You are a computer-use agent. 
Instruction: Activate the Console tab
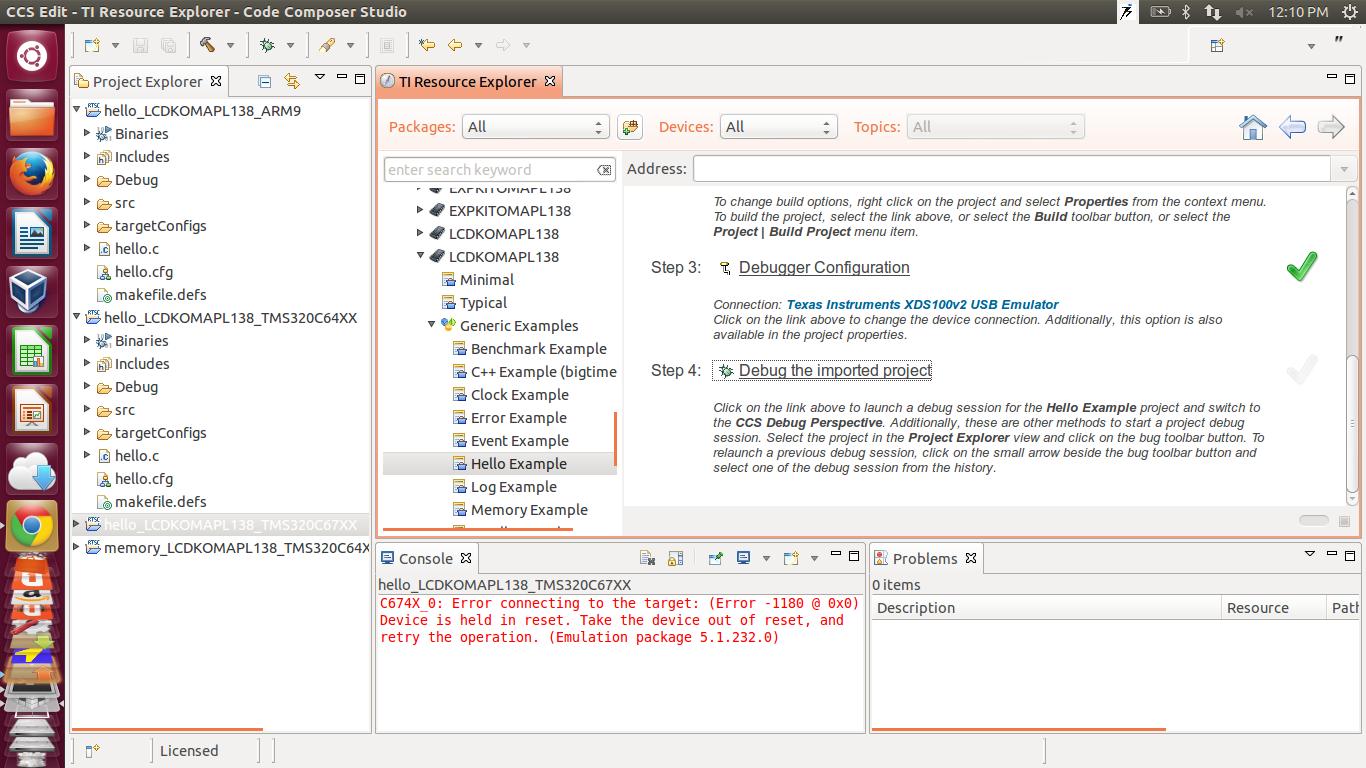click(426, 559)
